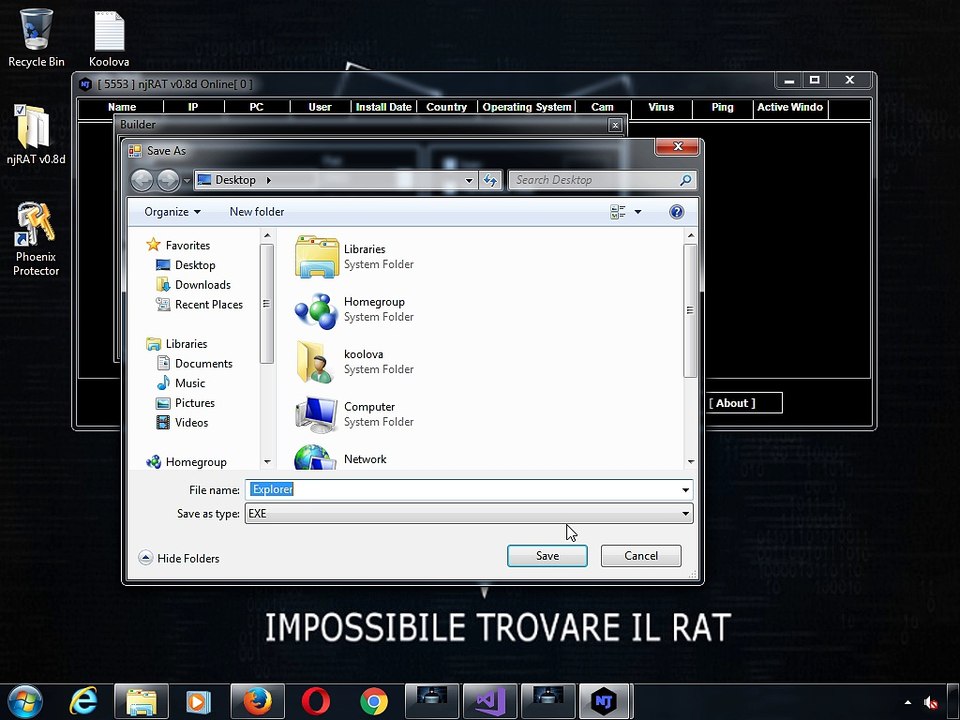Select the Computer system folder
Screen dimensions: 960x720
coord(355,414)
